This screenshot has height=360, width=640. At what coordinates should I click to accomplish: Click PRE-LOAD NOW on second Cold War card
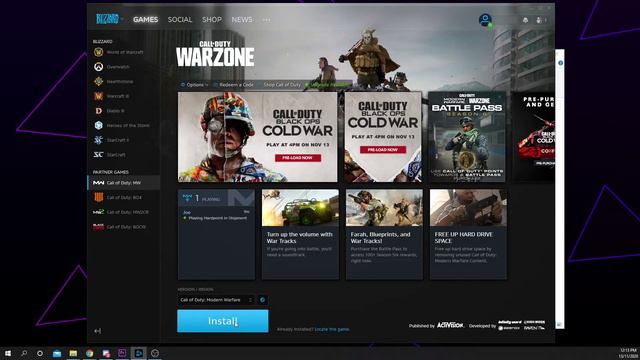[x=383, y=150]
